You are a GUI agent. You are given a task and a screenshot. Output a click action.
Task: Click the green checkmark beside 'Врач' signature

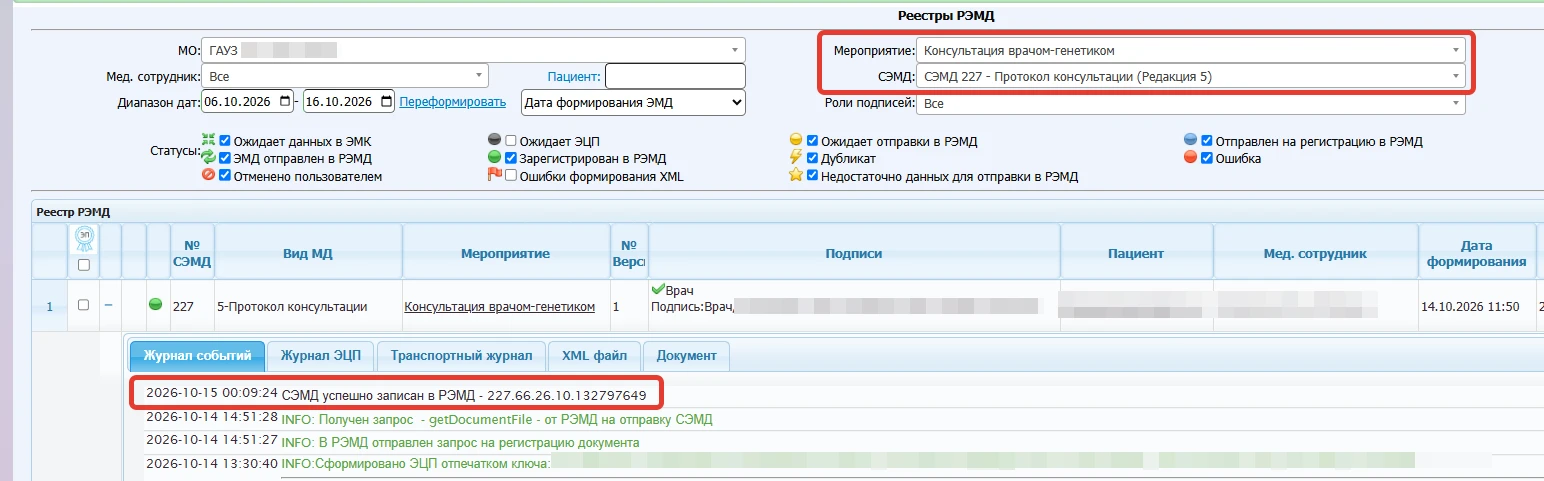coord(657,290)
